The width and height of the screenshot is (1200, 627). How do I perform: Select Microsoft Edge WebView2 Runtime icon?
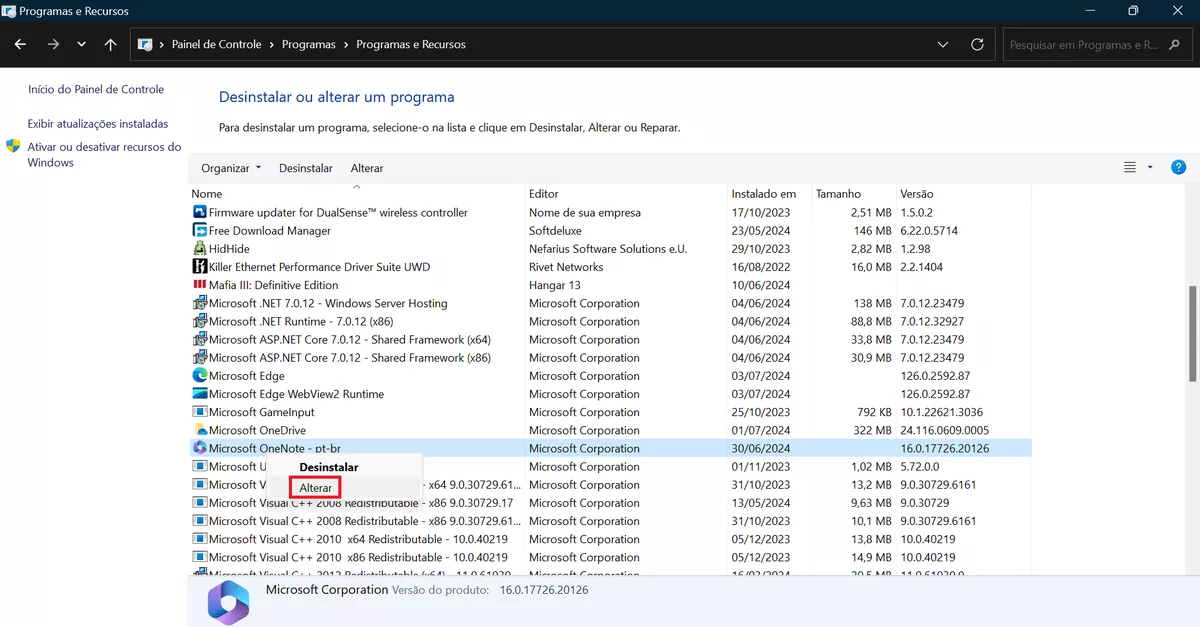pyautogui.click(x=199, y=394)
